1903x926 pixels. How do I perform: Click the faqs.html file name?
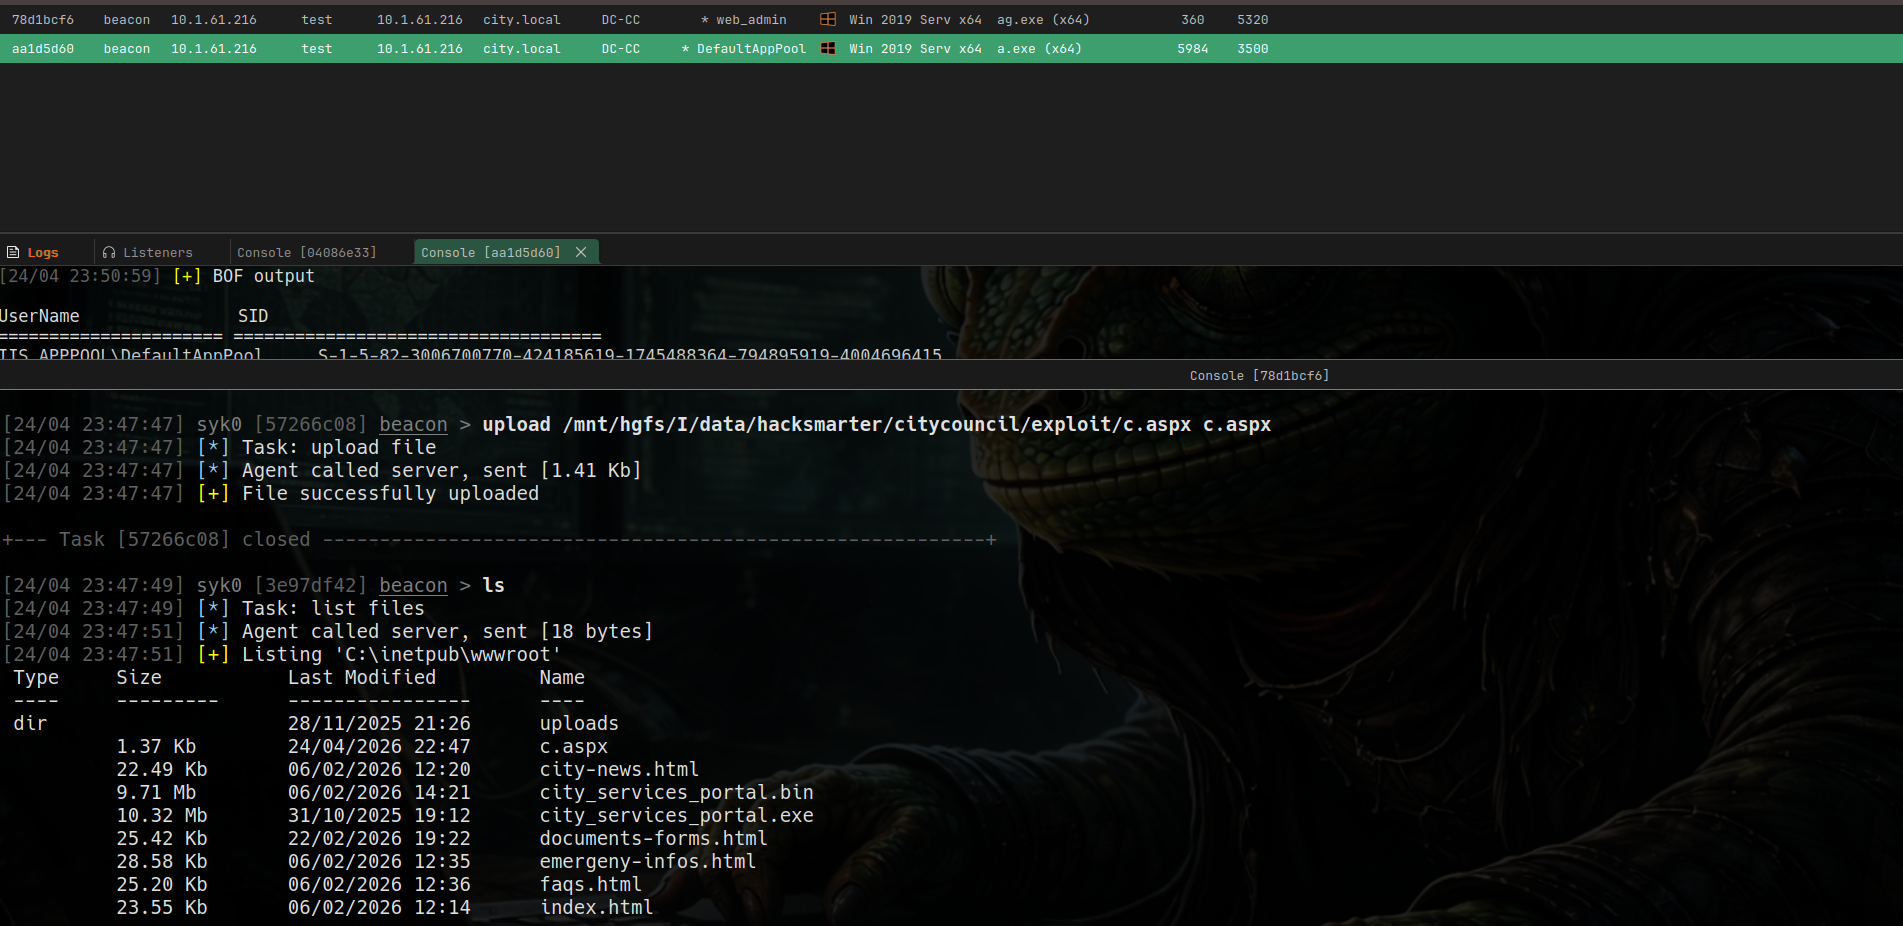(x=590, y=884)
